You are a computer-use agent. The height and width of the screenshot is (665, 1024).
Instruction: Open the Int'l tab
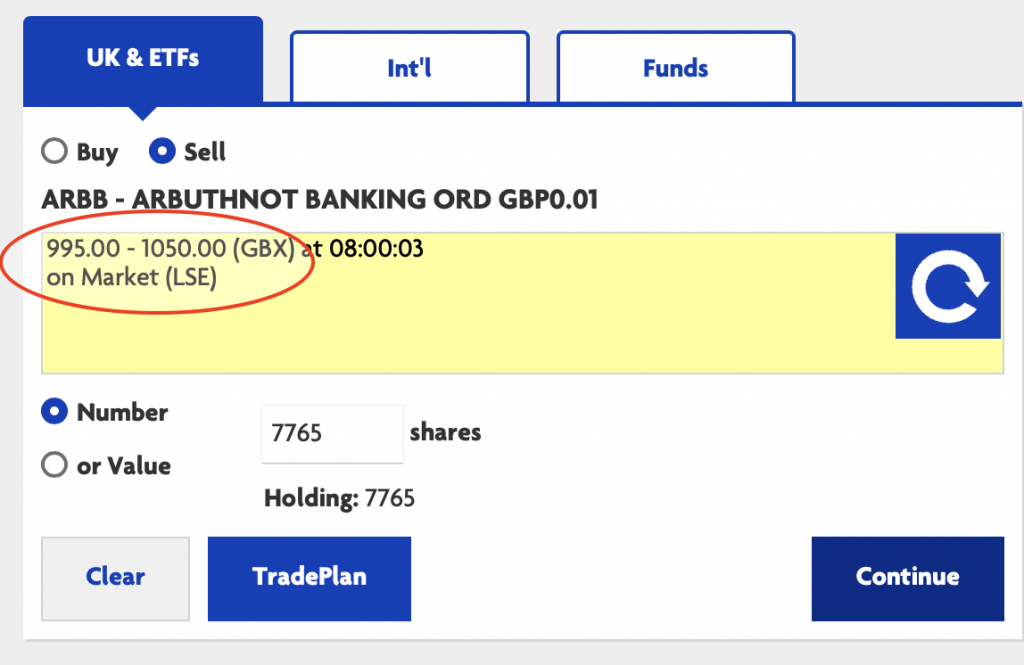[409, 68]
